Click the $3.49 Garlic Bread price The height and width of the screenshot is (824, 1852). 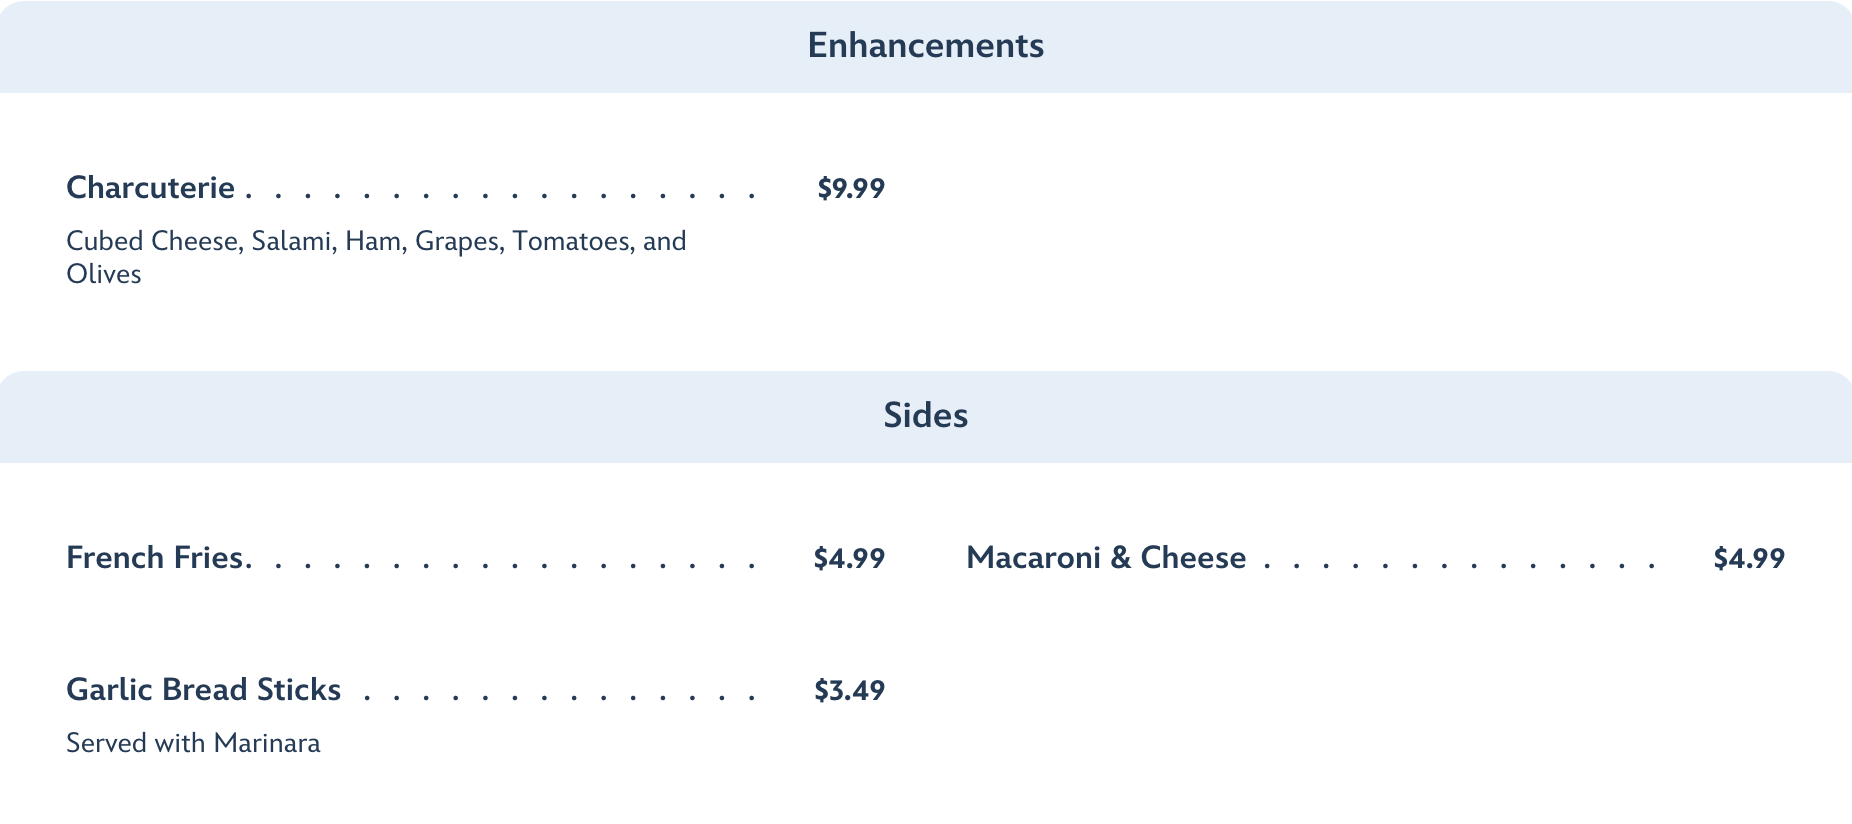click(849, 690)
